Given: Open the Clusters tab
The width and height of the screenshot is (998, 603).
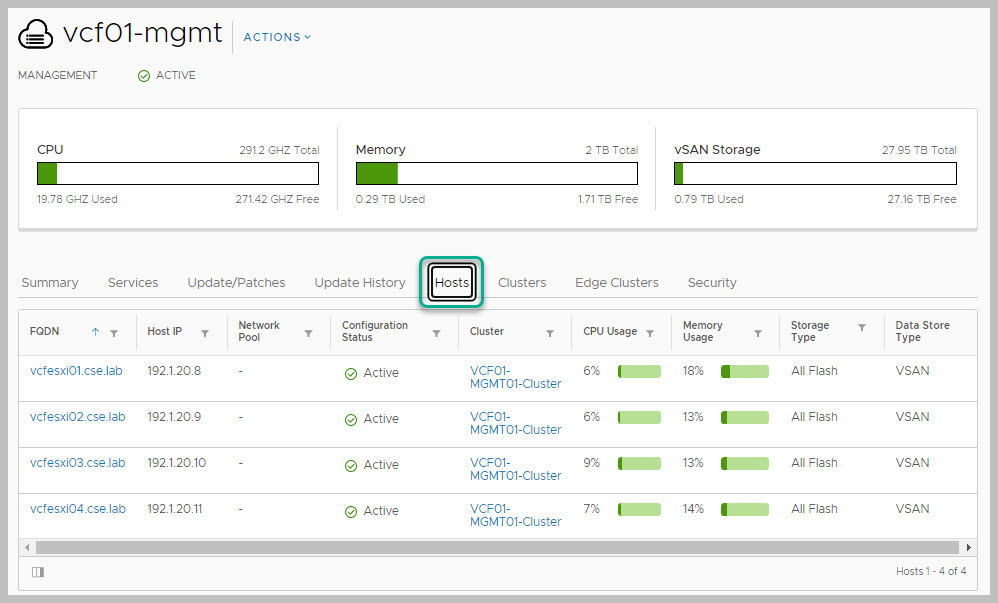Looking at the screenshot, I should (x=522, y=283).
